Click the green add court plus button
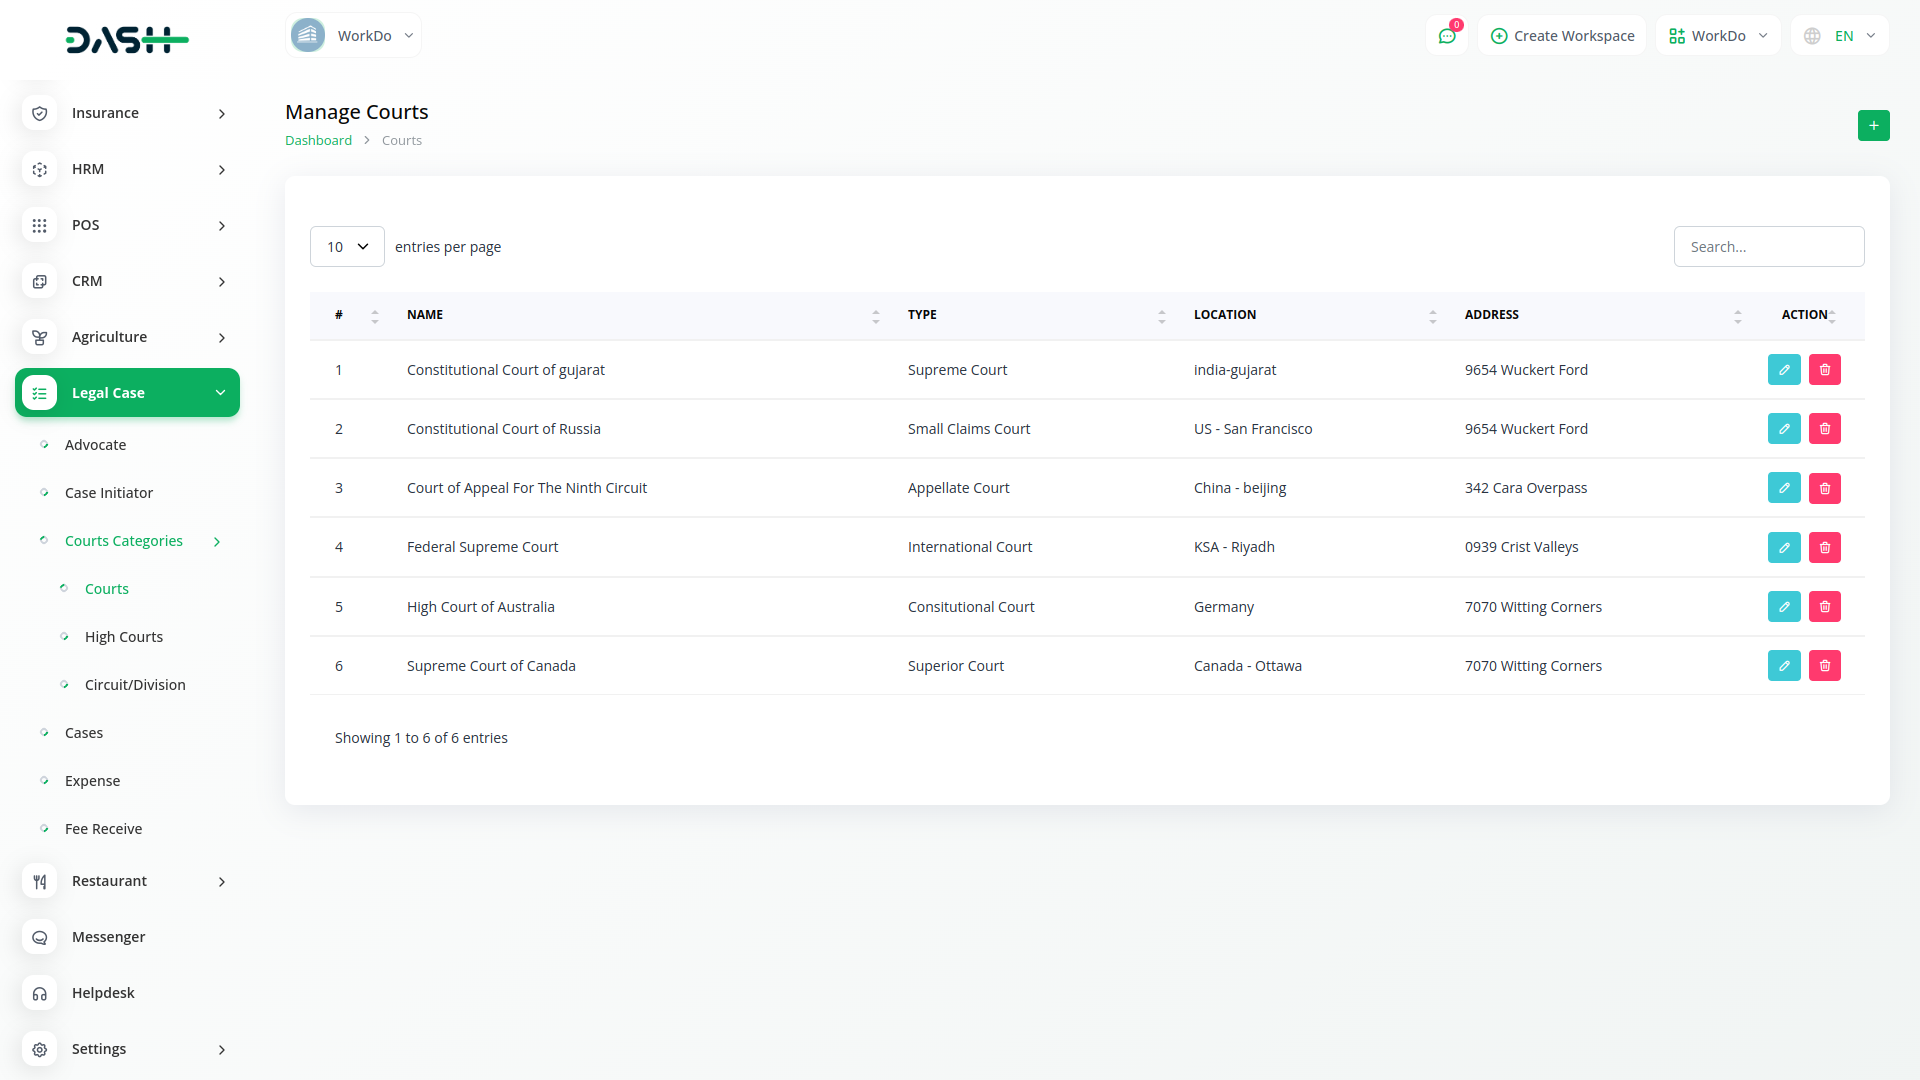This screenshot has height=1080, width=1920. click(1873, 125)
